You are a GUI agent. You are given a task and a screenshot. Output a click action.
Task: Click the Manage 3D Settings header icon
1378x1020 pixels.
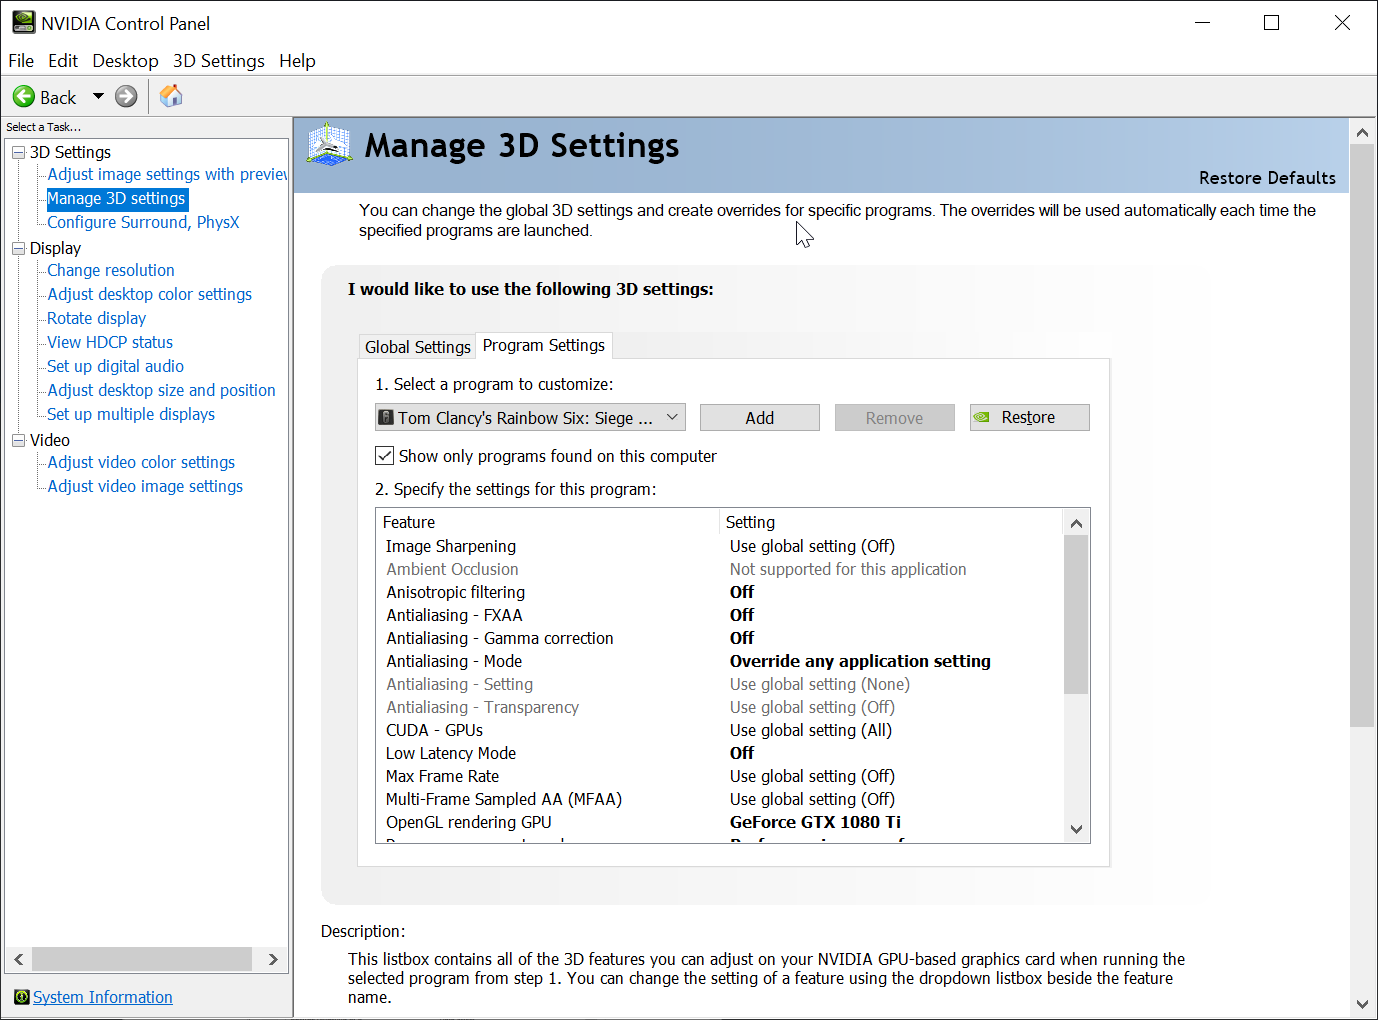click(x=329, y=145)
